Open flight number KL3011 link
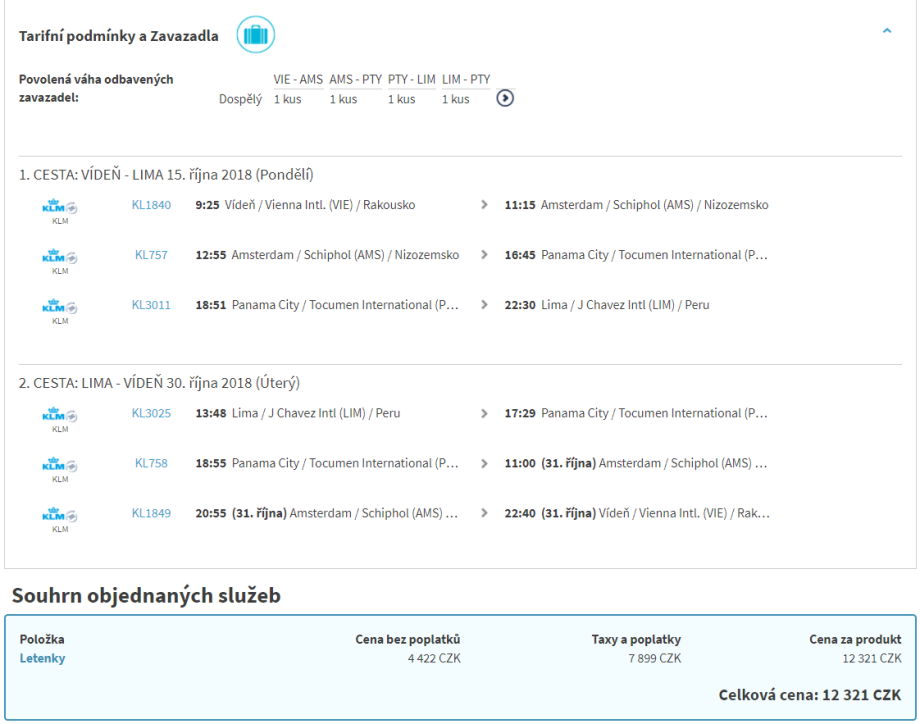This screenshot has height=724, width=920. pyautogui.click(x=151, y=305)
